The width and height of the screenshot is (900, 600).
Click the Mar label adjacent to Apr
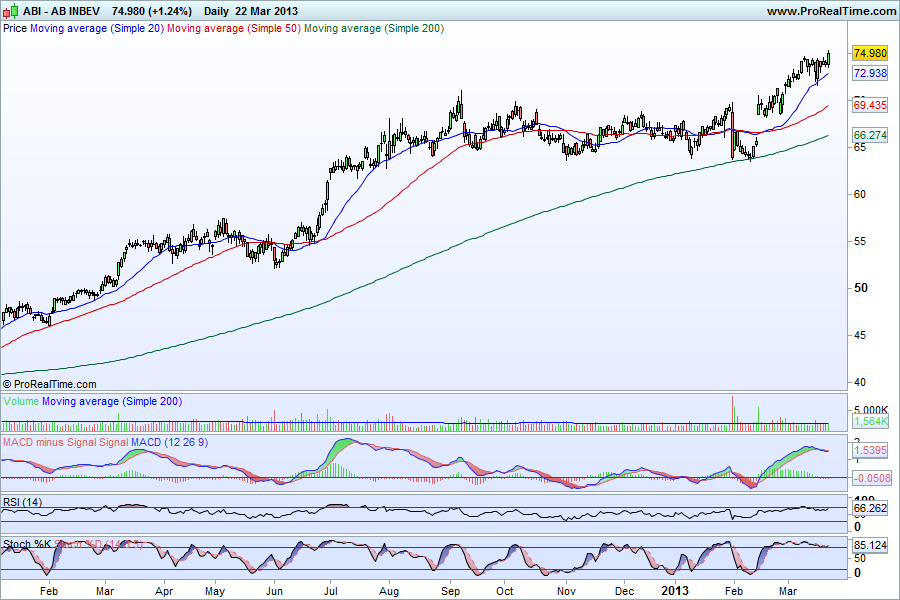click(x=104, y=591)
